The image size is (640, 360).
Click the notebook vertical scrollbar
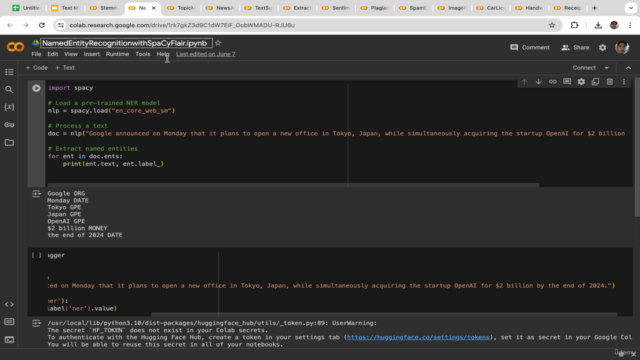637,147
